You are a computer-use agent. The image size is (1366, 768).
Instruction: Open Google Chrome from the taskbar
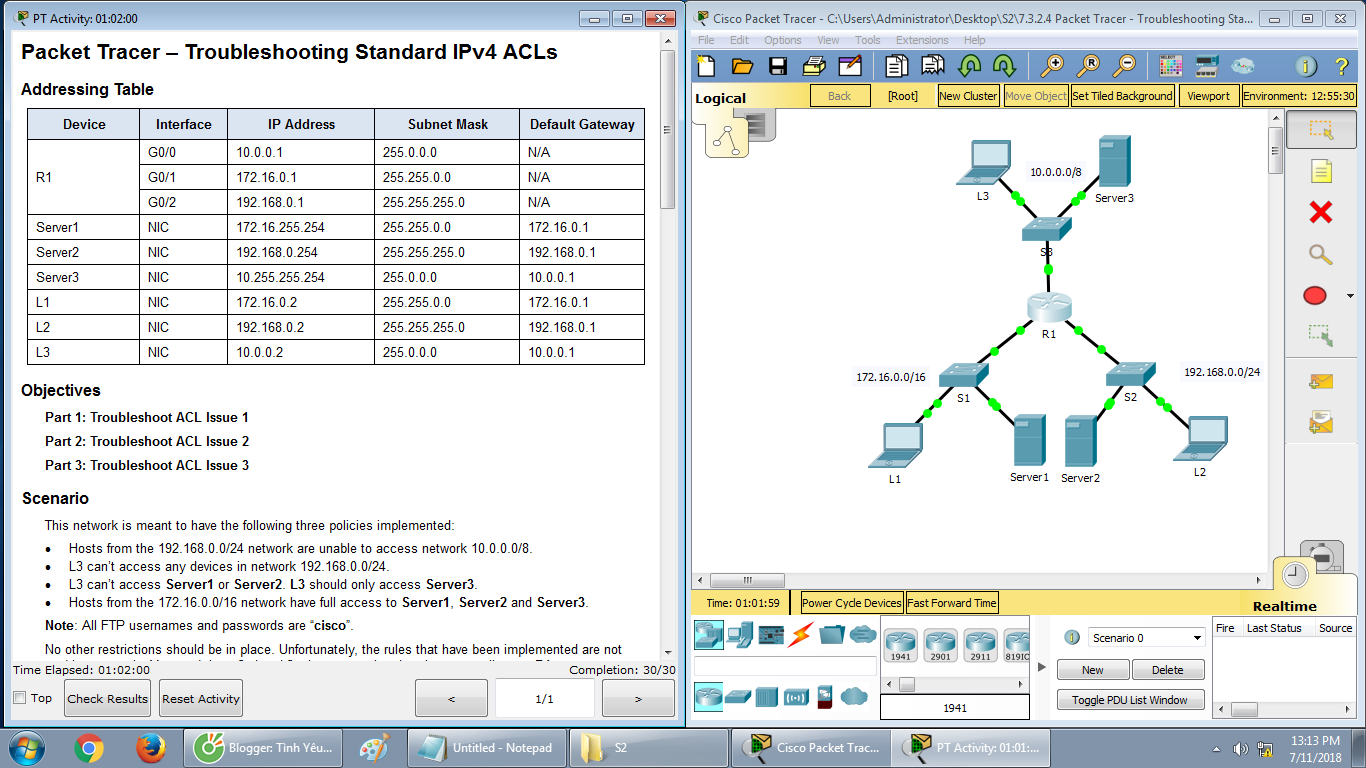(x=89, y=748)
